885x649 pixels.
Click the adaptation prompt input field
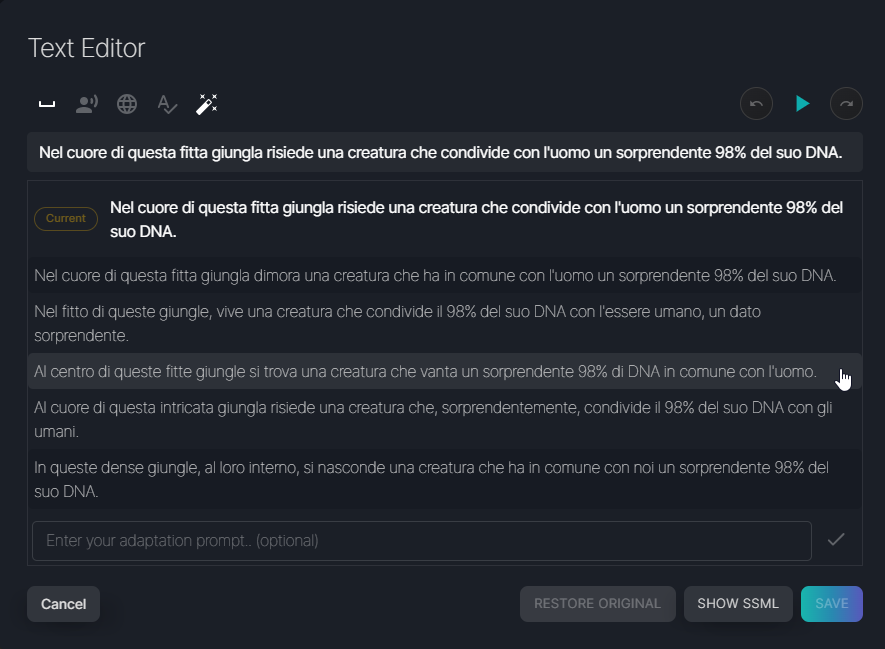point(421,541)
